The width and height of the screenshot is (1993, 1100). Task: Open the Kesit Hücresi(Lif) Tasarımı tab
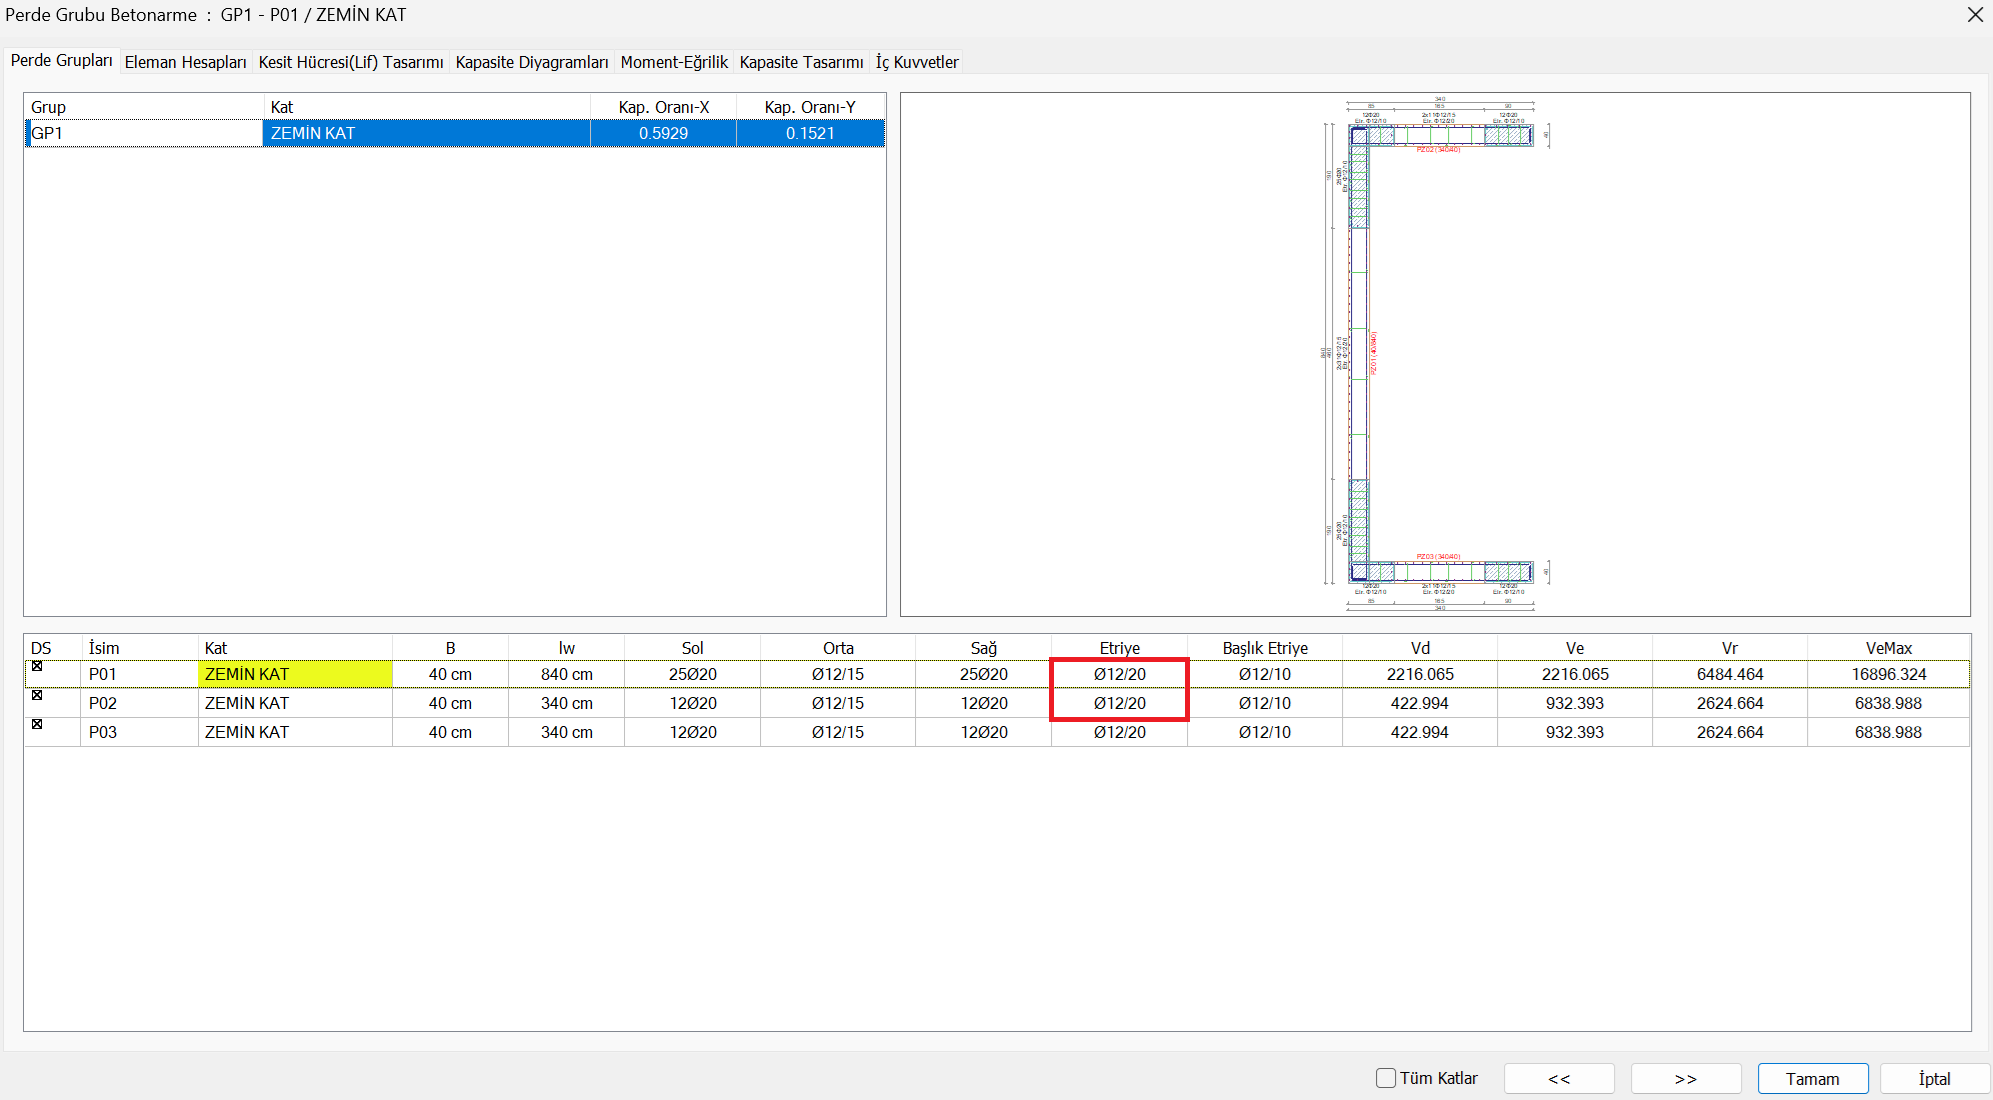point(350,62)
